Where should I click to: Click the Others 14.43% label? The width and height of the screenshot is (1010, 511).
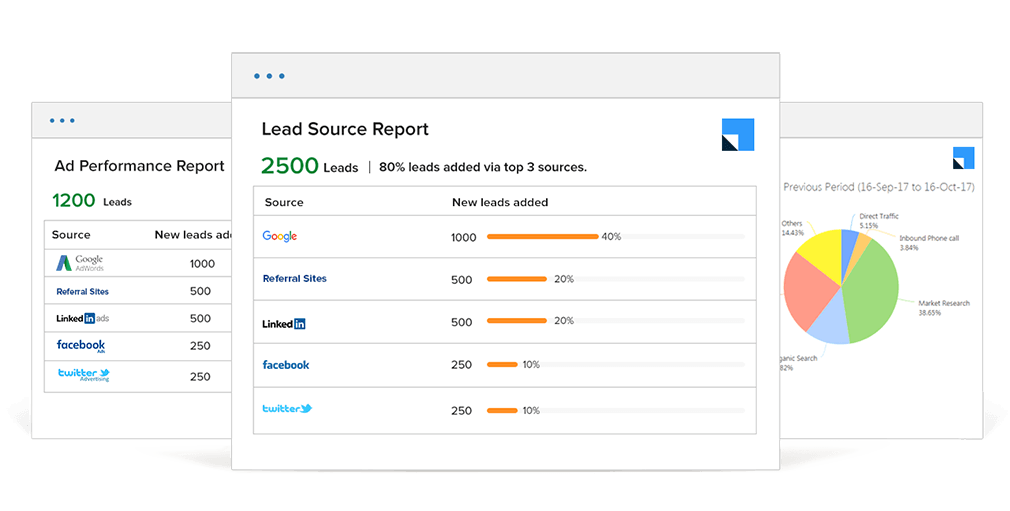[792, 228]
